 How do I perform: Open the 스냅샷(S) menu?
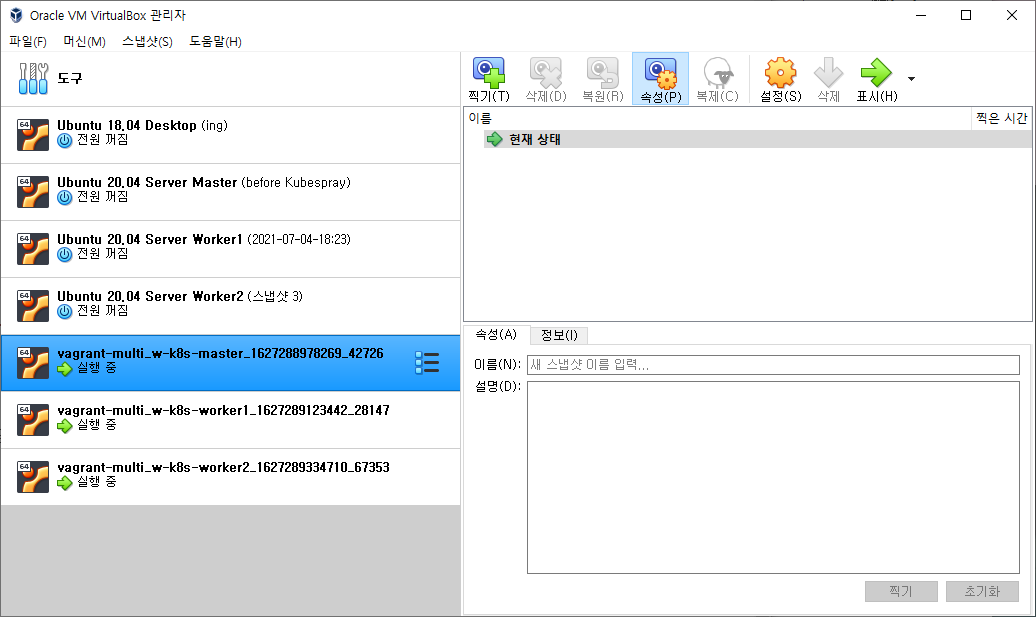pos(147,42)
